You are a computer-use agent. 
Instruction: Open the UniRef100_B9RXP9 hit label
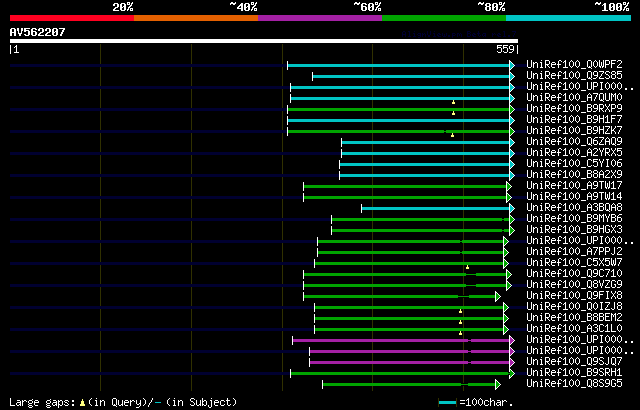[x=574, y=109]
